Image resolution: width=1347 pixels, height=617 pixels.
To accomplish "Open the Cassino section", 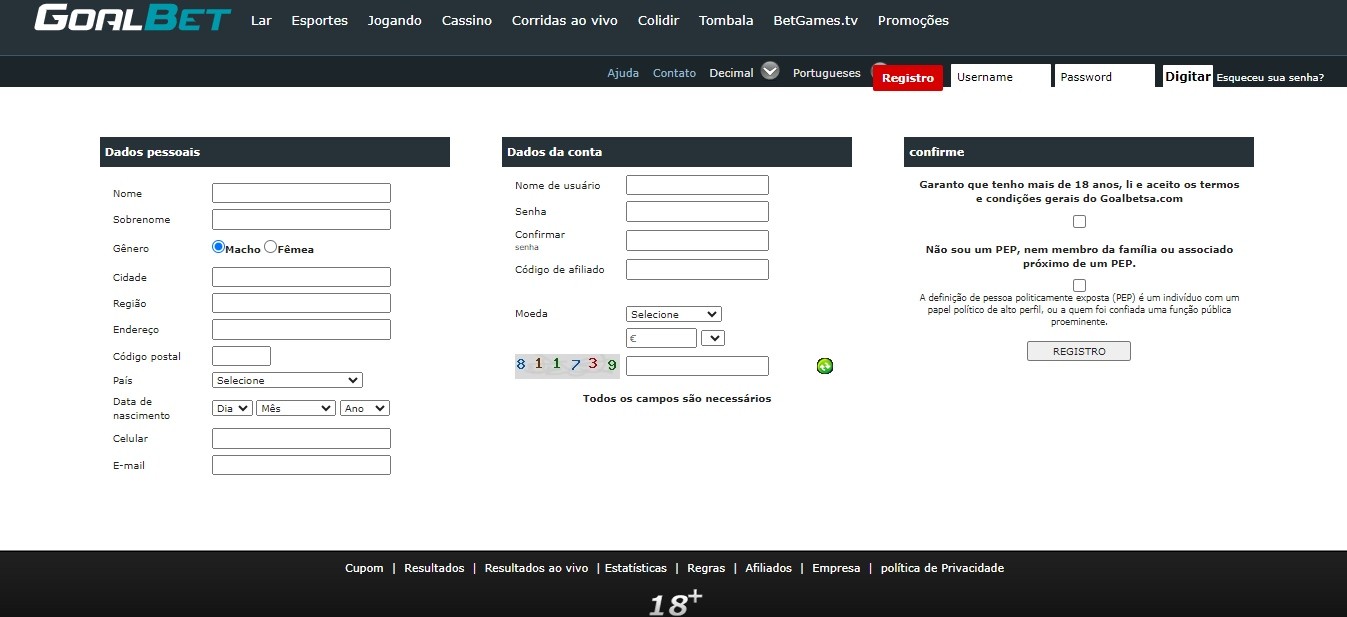I will tap(466, 19).
